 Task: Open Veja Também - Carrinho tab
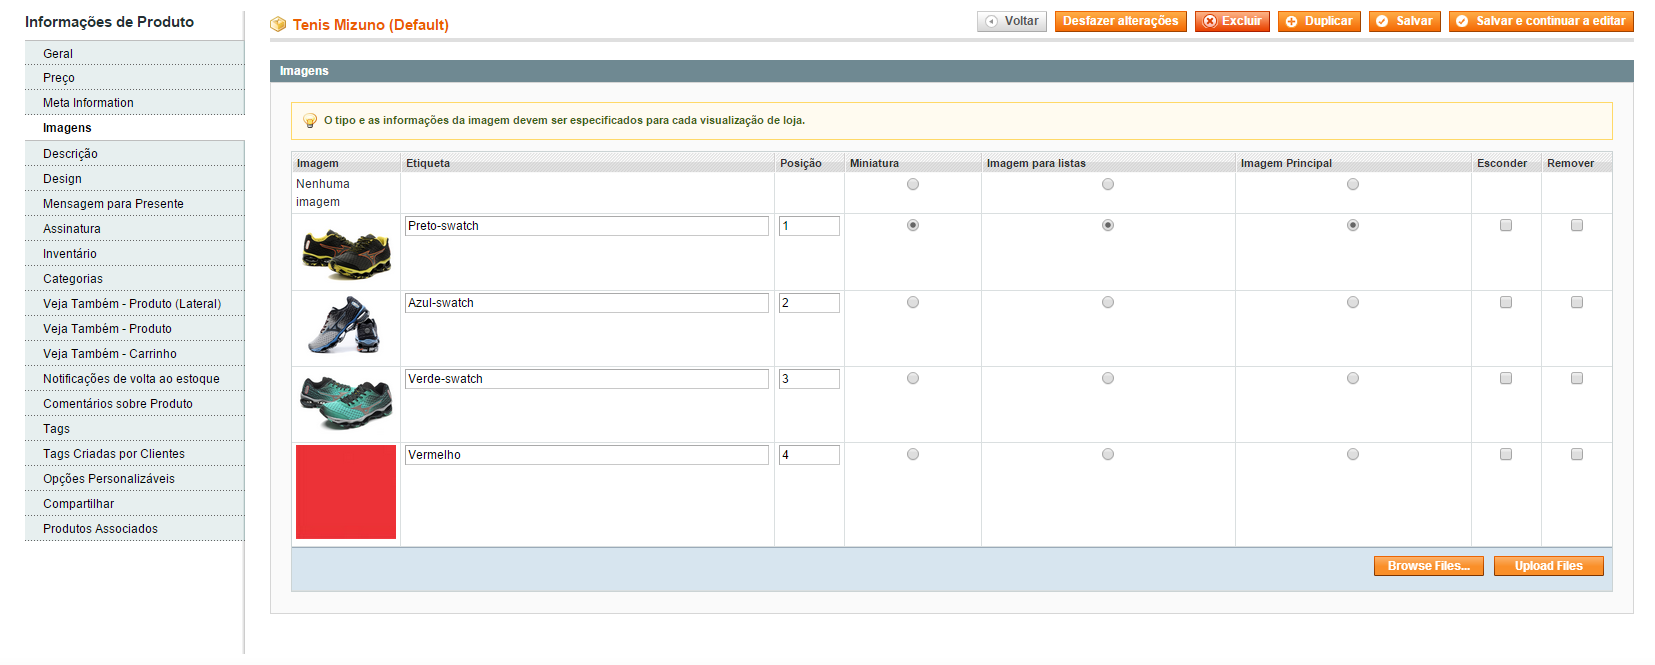point(134,354)
